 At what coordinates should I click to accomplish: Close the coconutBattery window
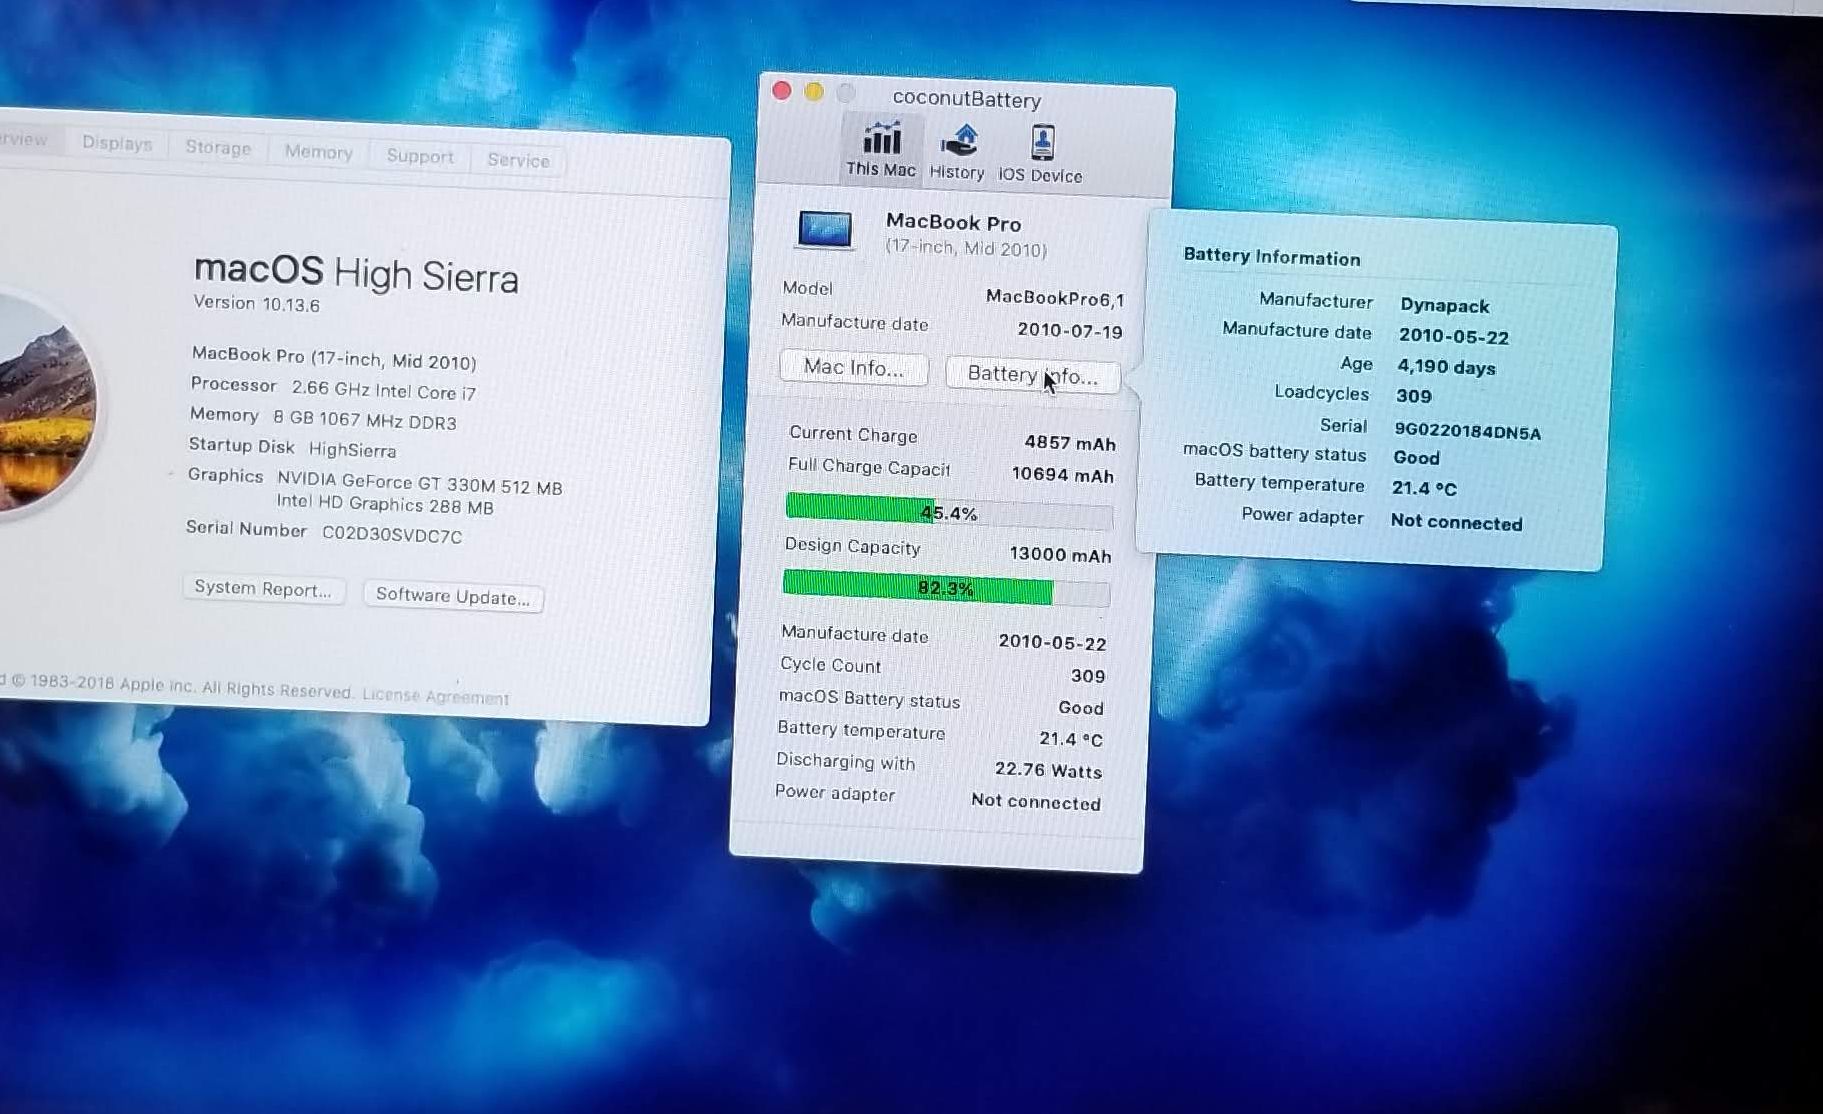tap(782, 91)
